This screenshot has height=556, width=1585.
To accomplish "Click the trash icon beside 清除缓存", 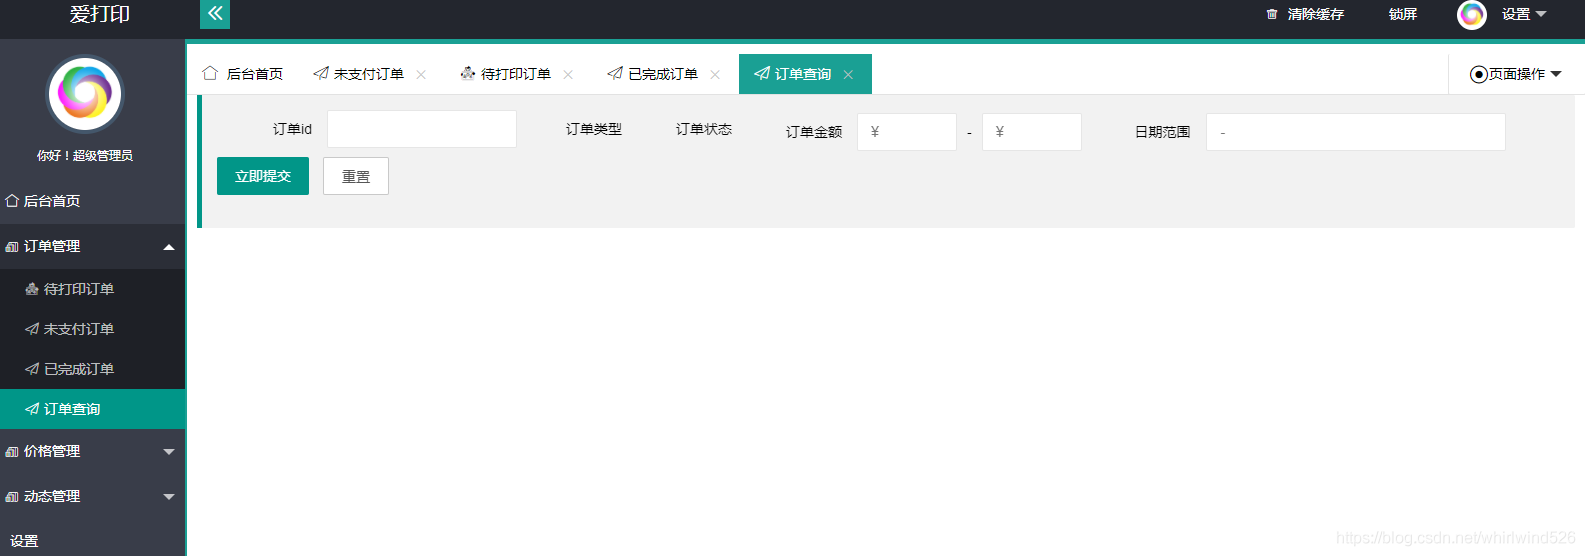I will (1272, 14).
